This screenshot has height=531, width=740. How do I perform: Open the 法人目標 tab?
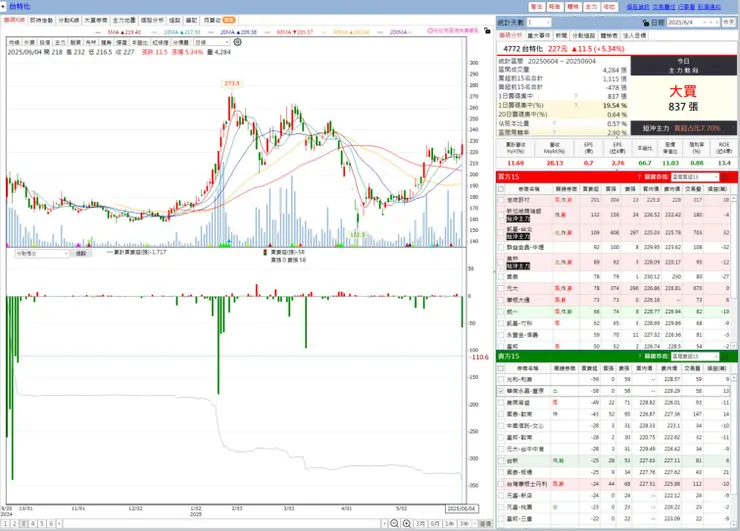pos(634,35)
